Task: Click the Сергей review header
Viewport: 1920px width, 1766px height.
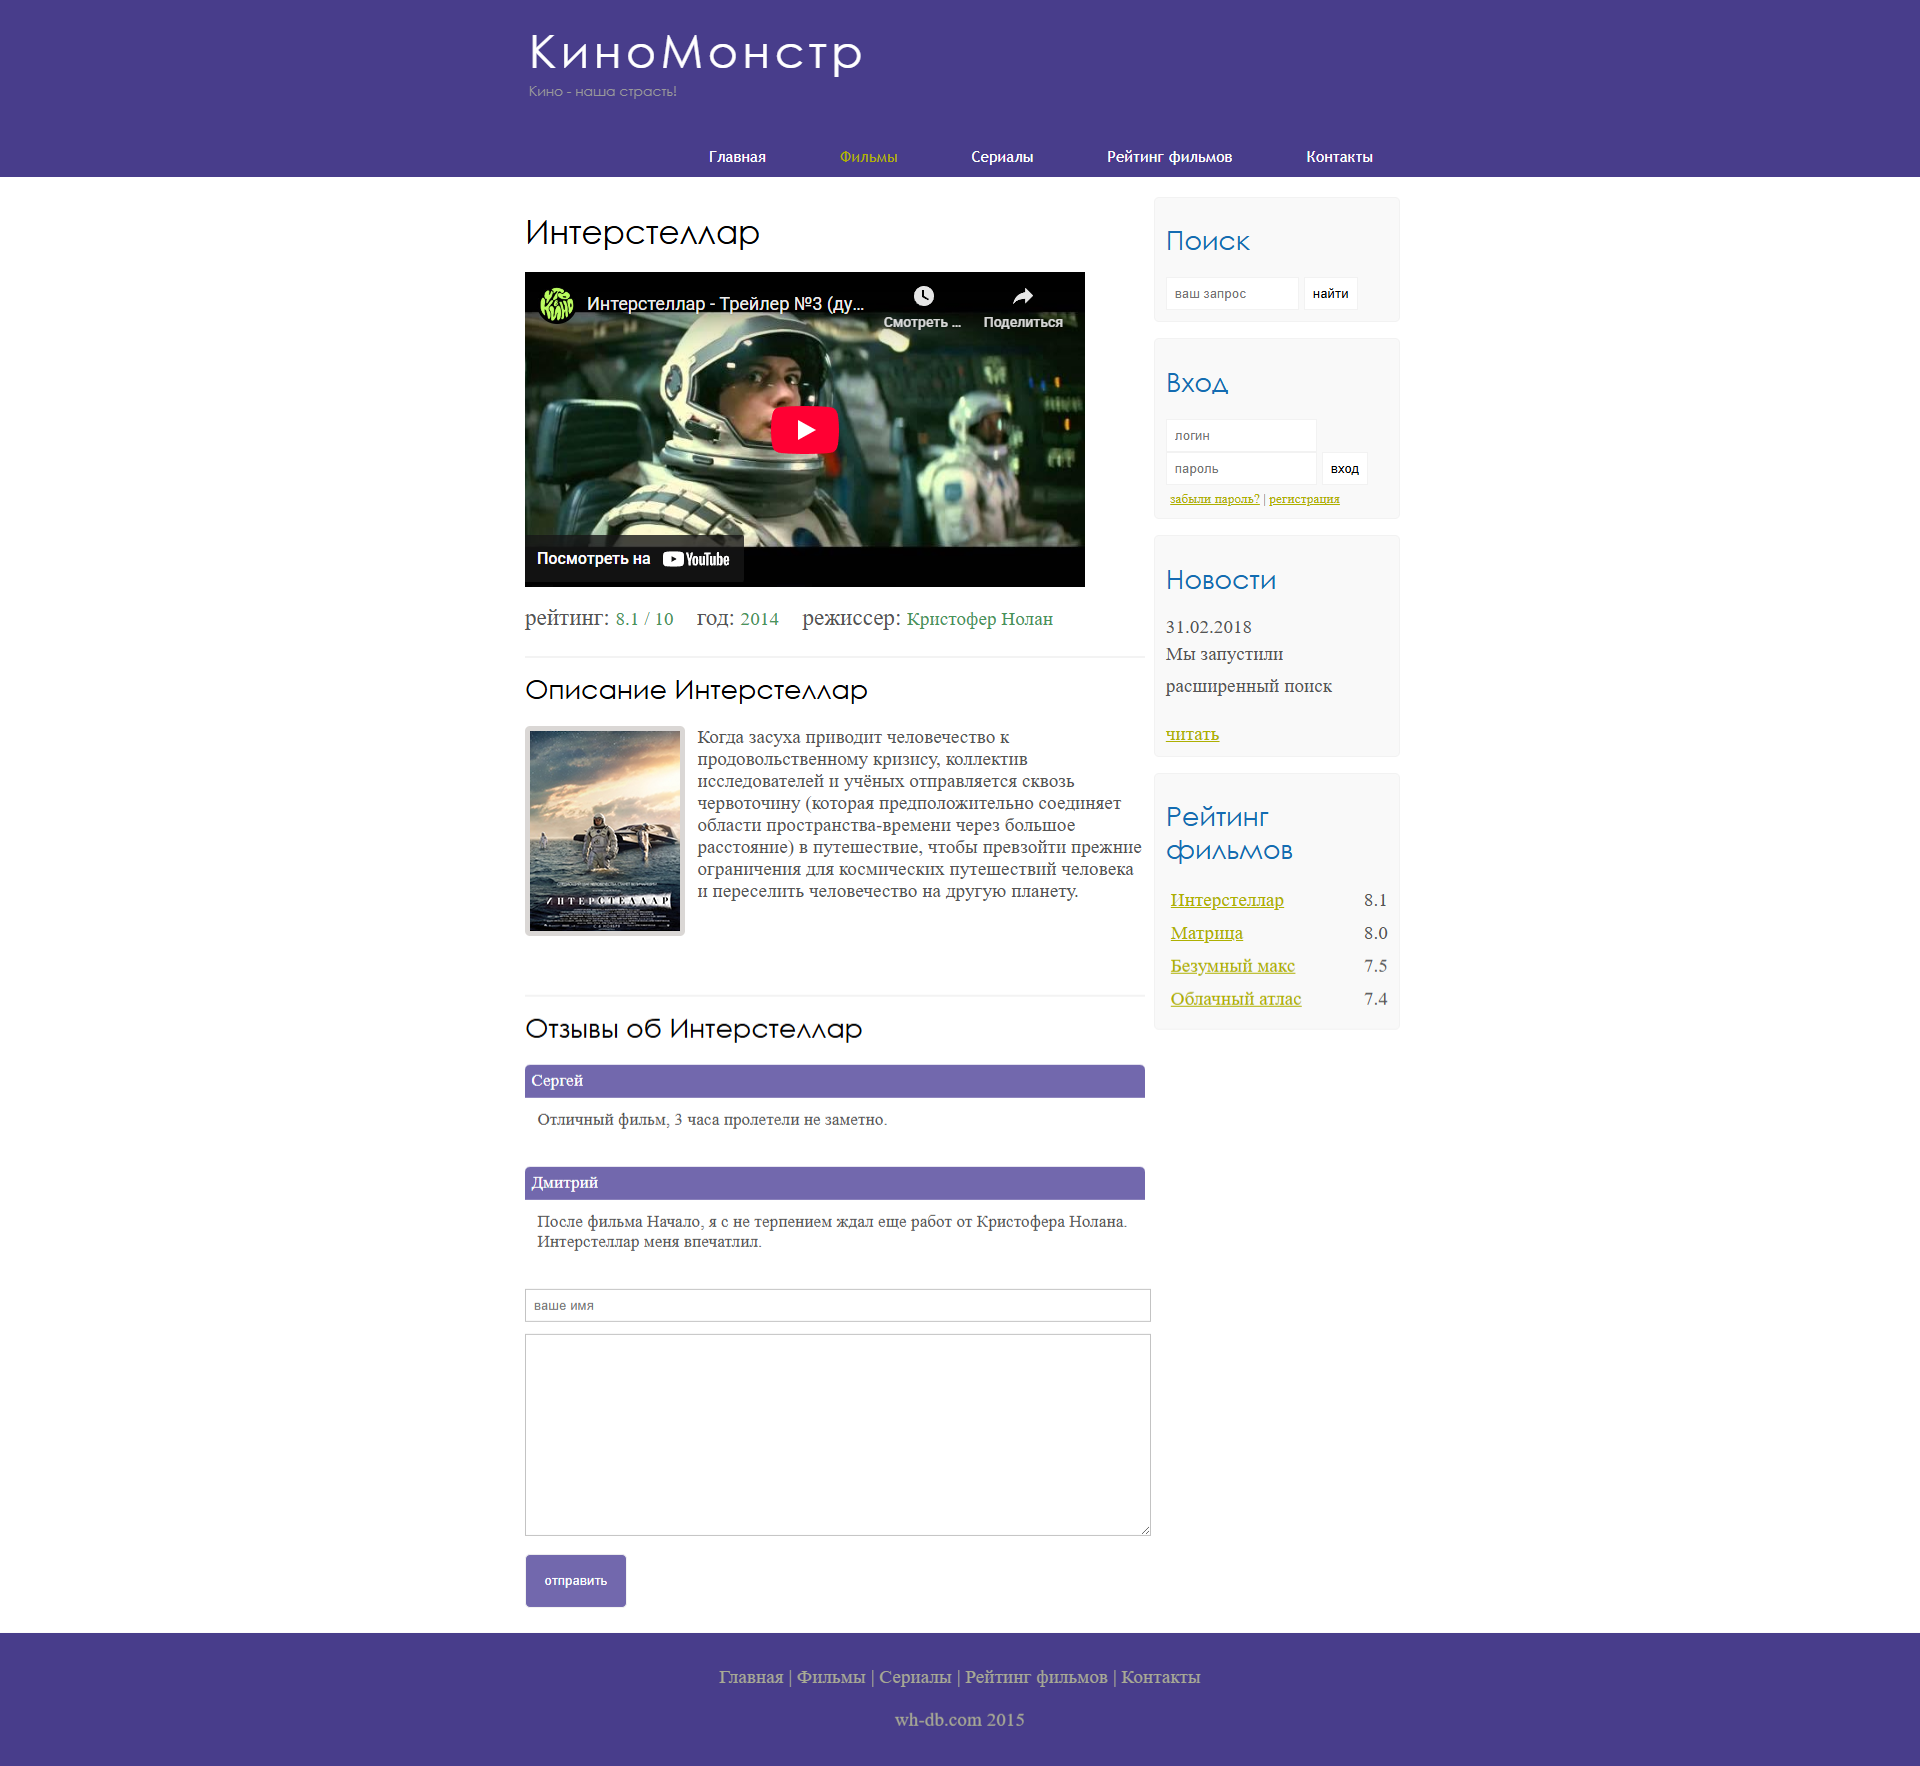Action: coord(835,1081)
